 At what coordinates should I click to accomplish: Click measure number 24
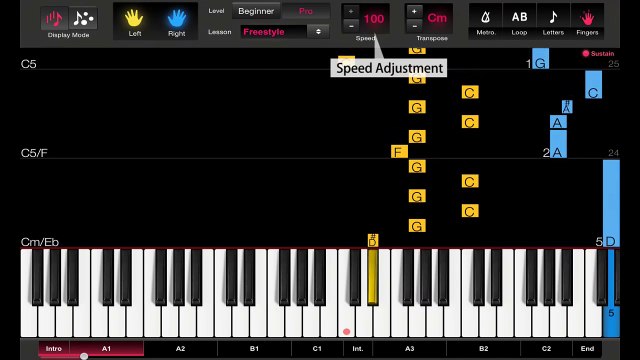click(613, 153)
